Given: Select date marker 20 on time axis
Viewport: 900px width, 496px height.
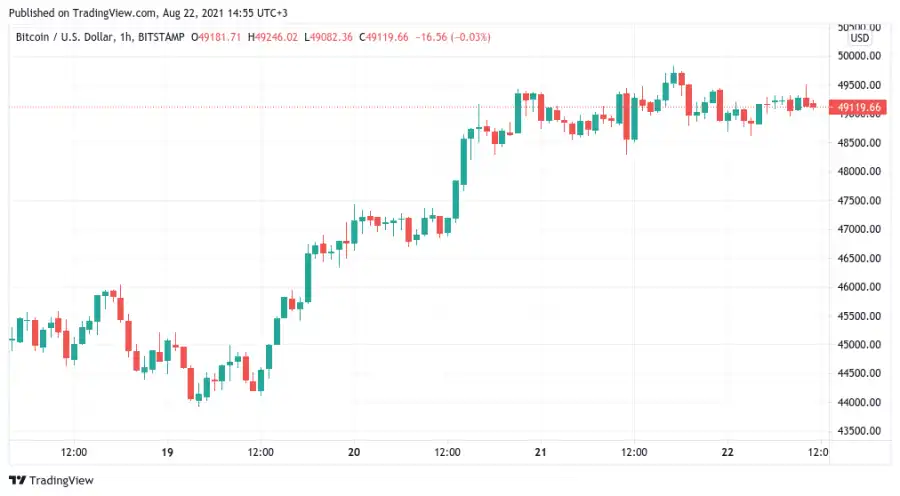Looking at the screenshot, I should point(354,452).
